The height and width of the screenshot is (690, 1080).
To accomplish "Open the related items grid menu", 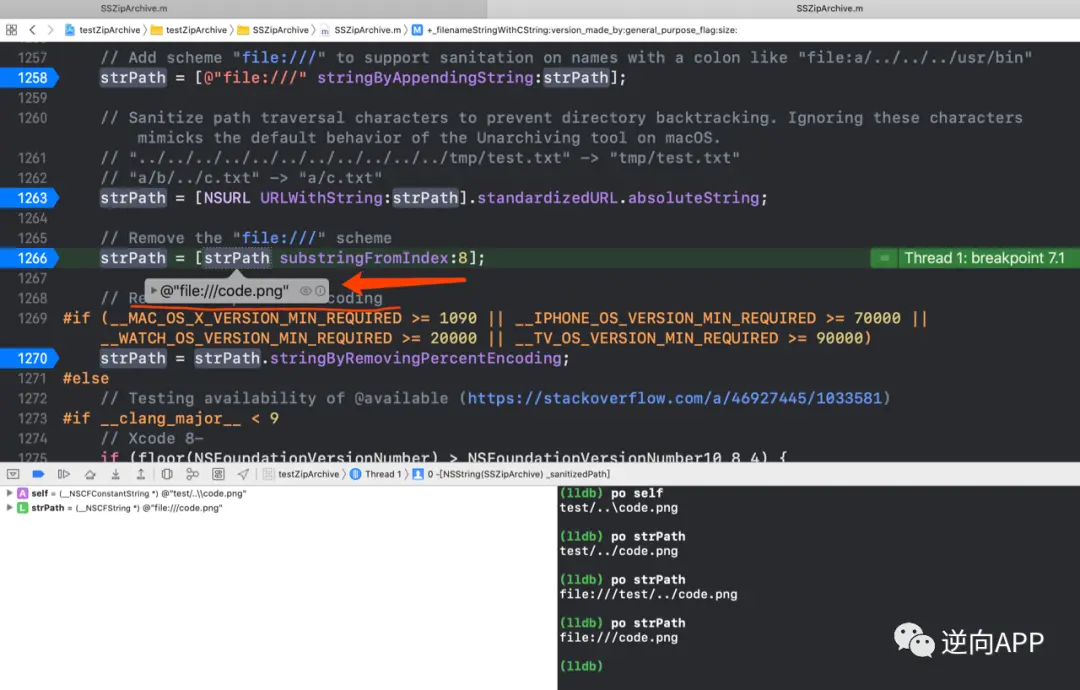I will 11,30.
